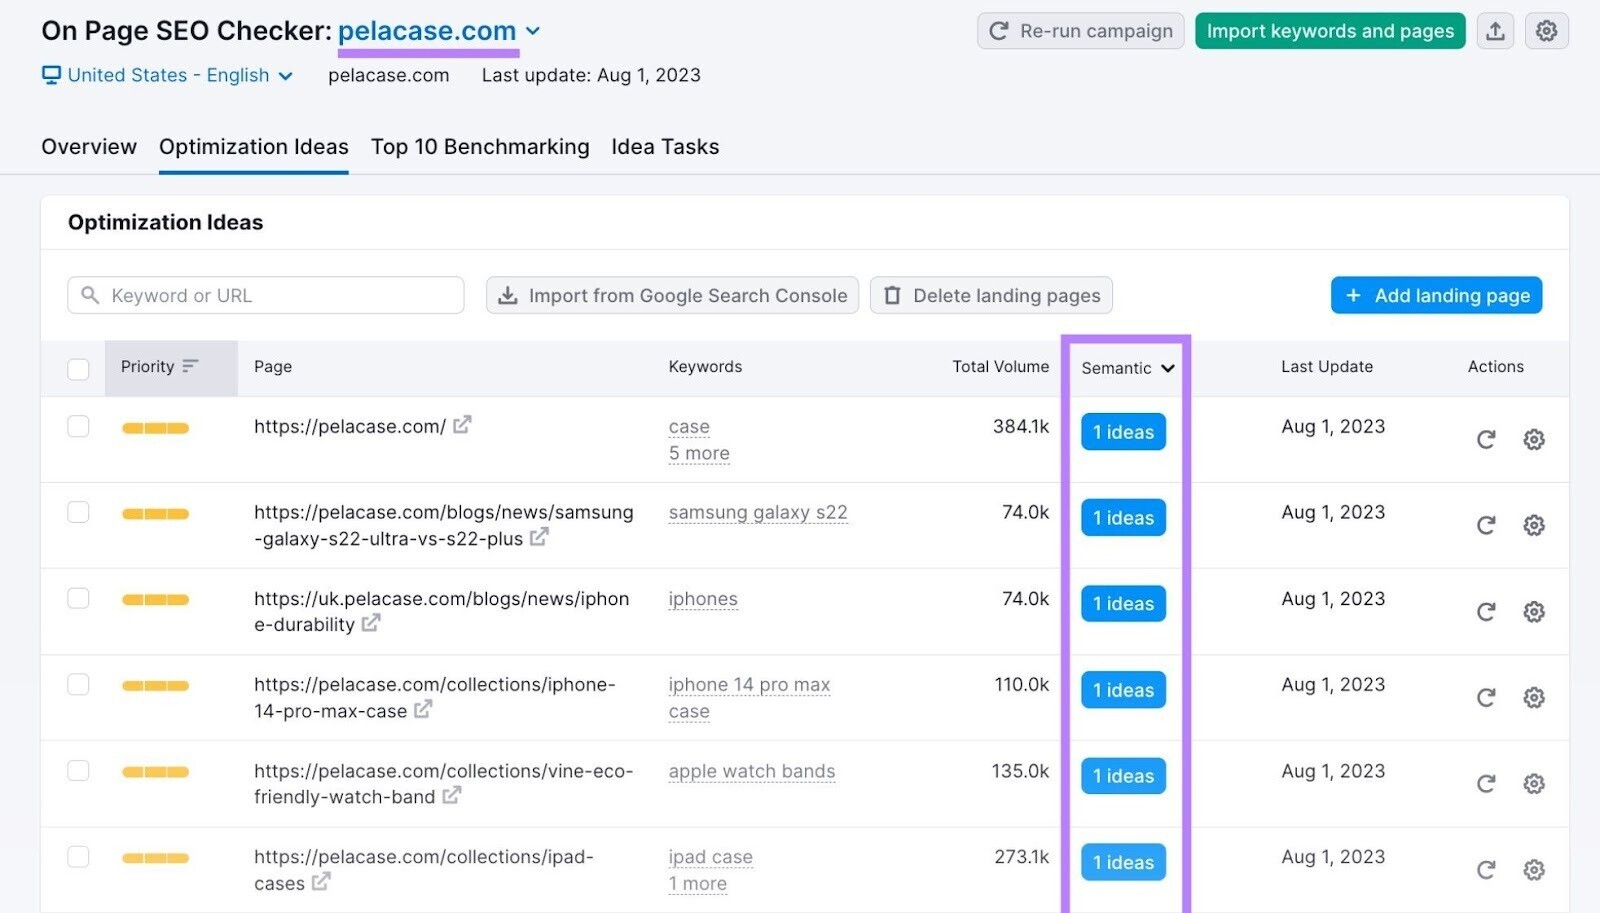
Task: Expand the pelacase.com project dropdown
Action: 533,31
